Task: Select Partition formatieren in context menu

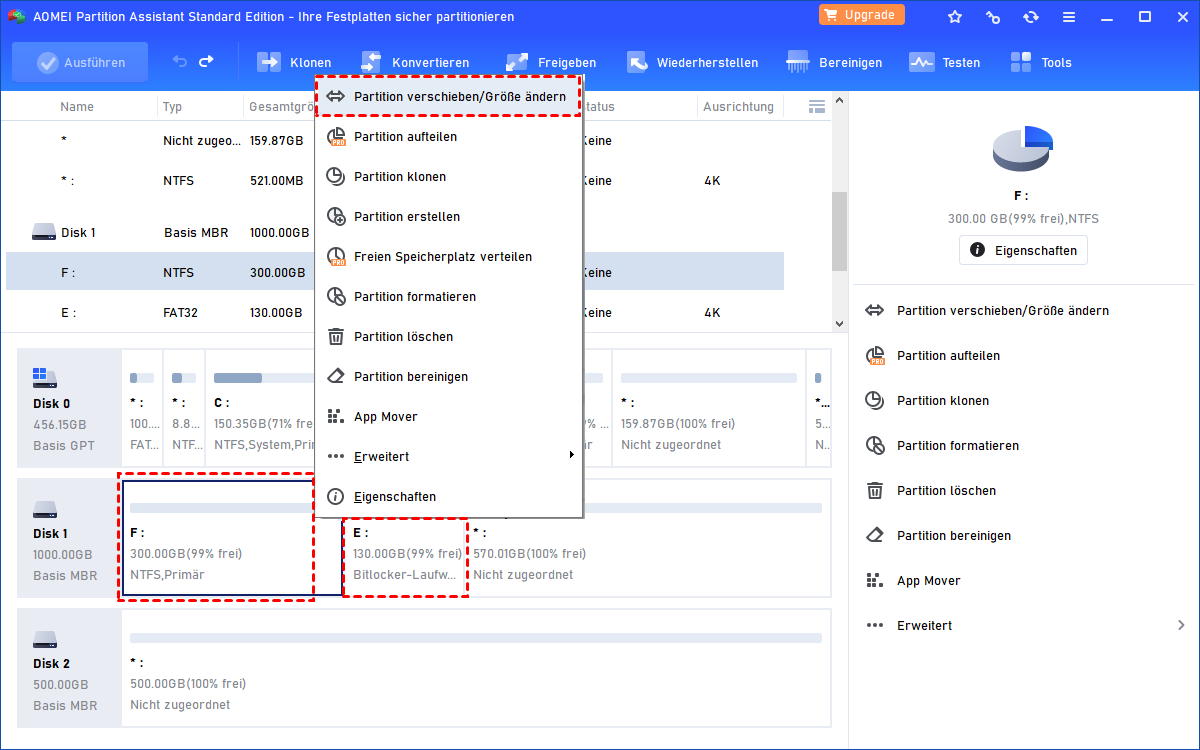Action: pos(448,297)
